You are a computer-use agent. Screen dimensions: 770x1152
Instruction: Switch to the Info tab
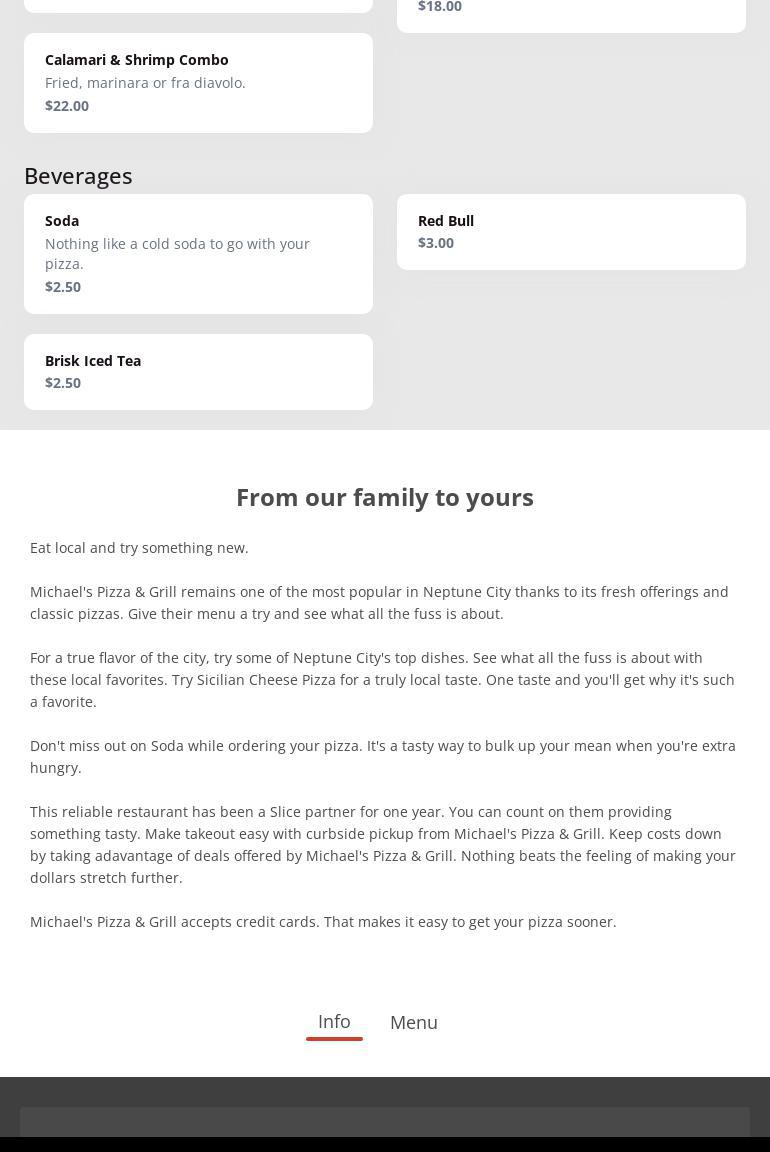(334, 1022)
